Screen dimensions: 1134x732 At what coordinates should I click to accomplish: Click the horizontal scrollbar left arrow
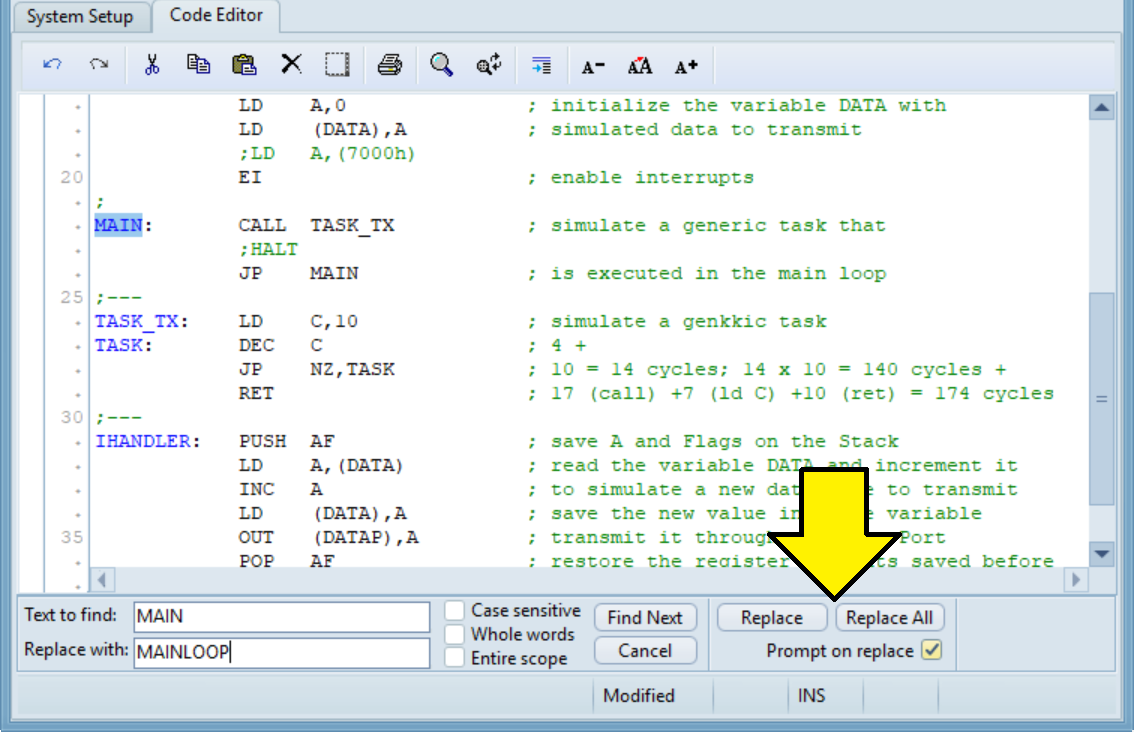(102, 580)
